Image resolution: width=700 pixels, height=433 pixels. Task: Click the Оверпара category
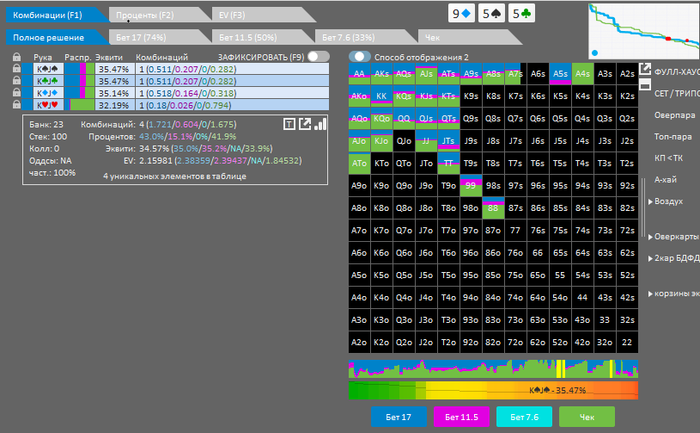click(675, 115)
